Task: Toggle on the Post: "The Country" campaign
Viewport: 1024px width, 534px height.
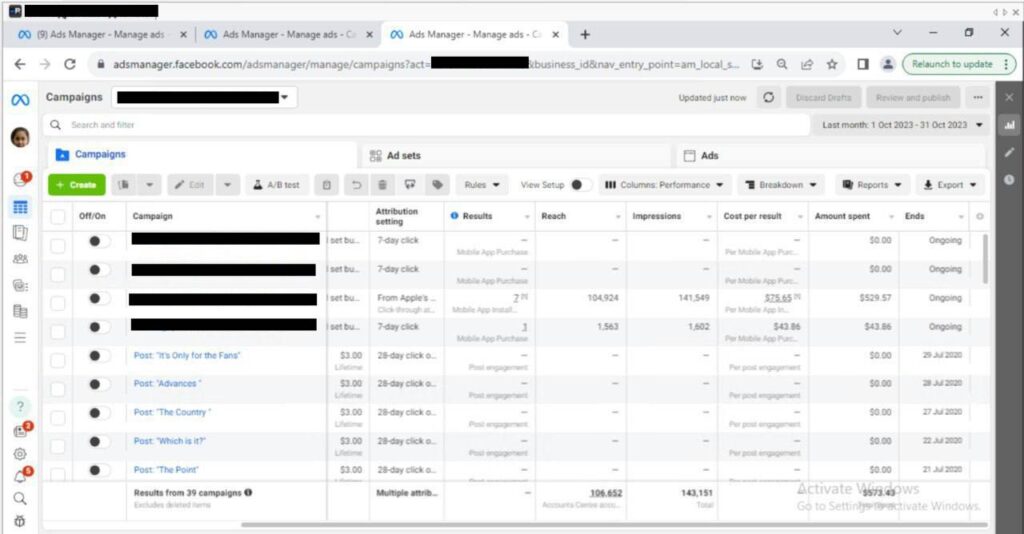Action: (99, 413)
